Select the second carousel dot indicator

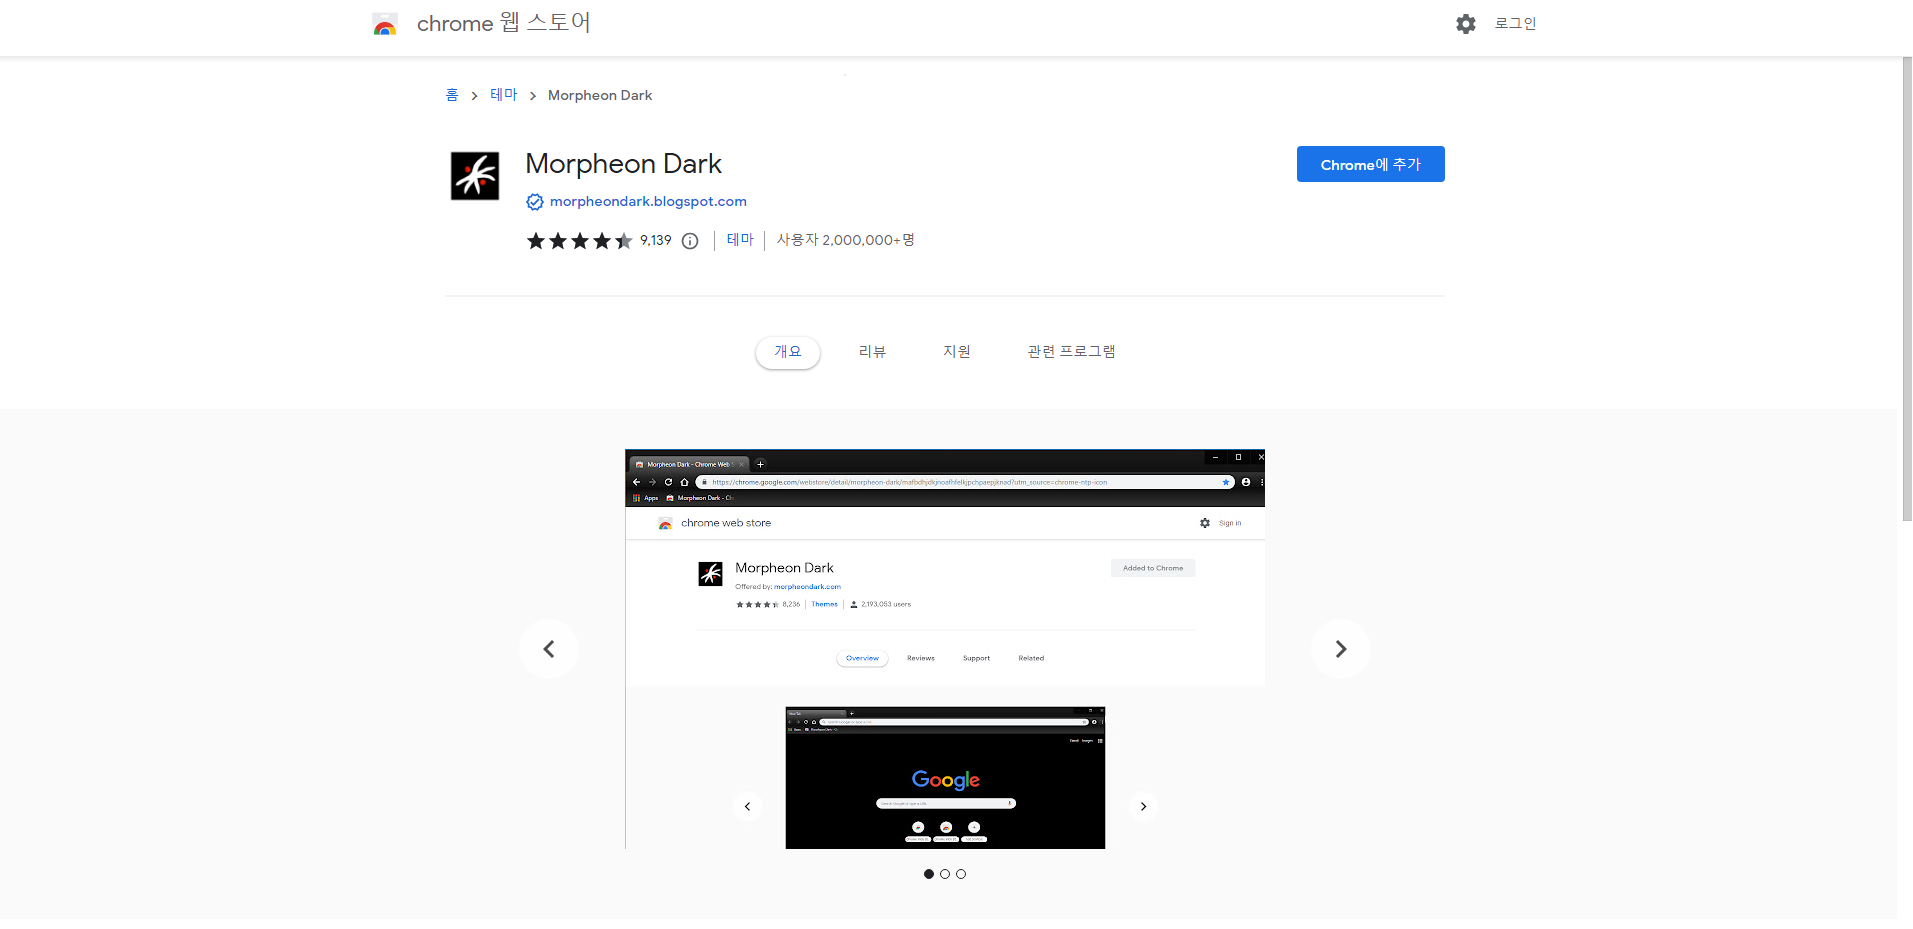click(945, 874)
